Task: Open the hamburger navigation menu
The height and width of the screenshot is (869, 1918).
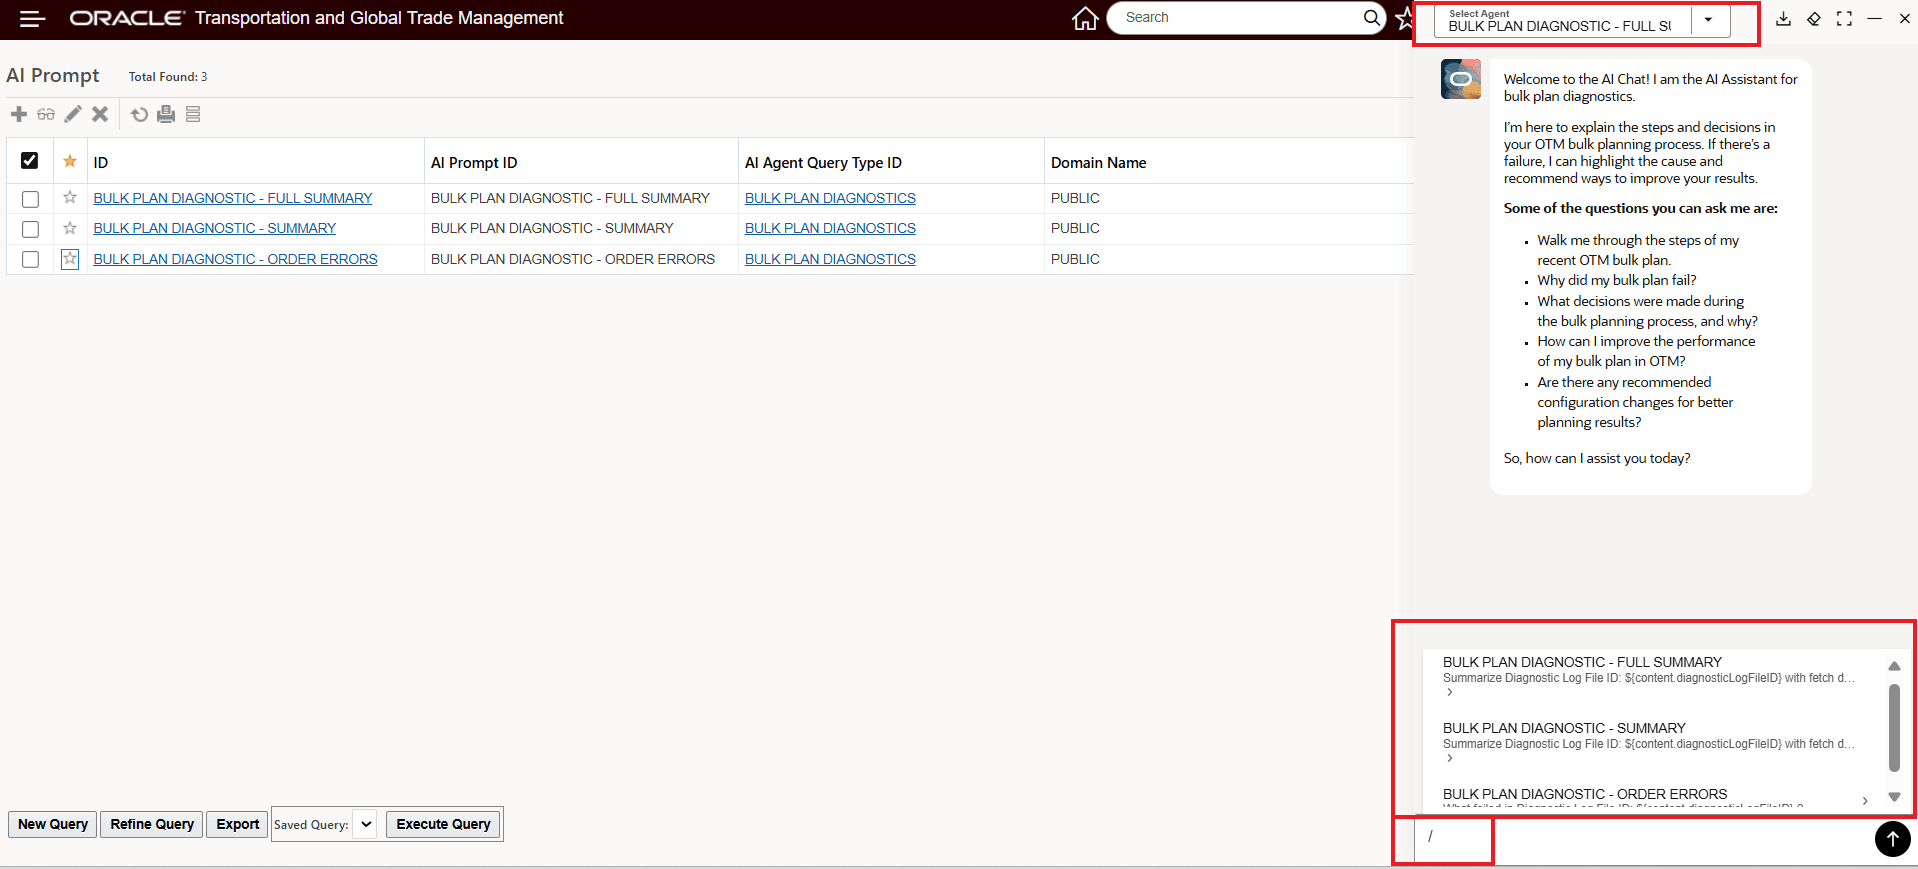Action: (x=32, y=19)
